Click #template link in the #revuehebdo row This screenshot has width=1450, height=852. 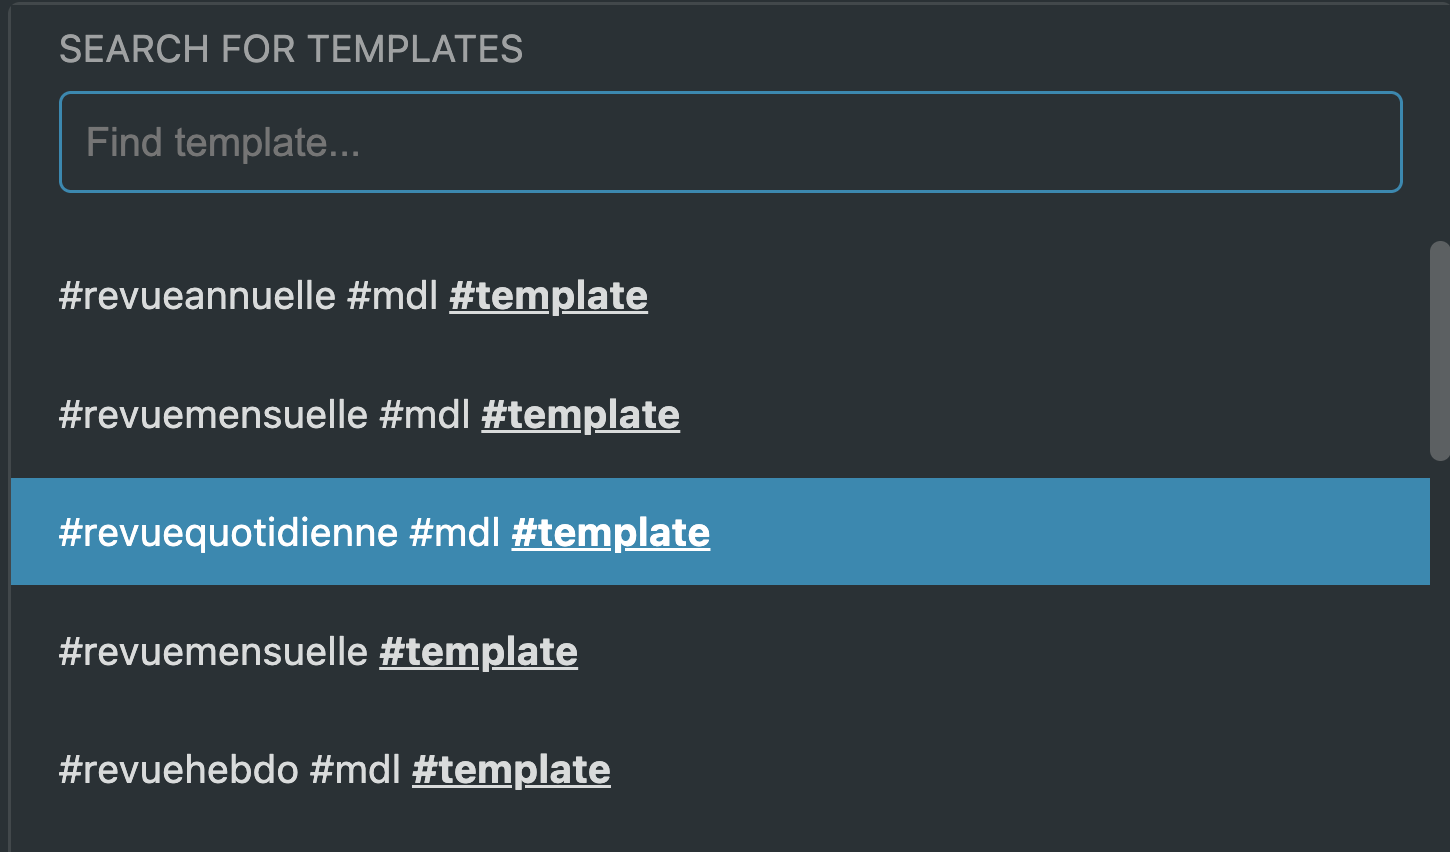[511, 770]
